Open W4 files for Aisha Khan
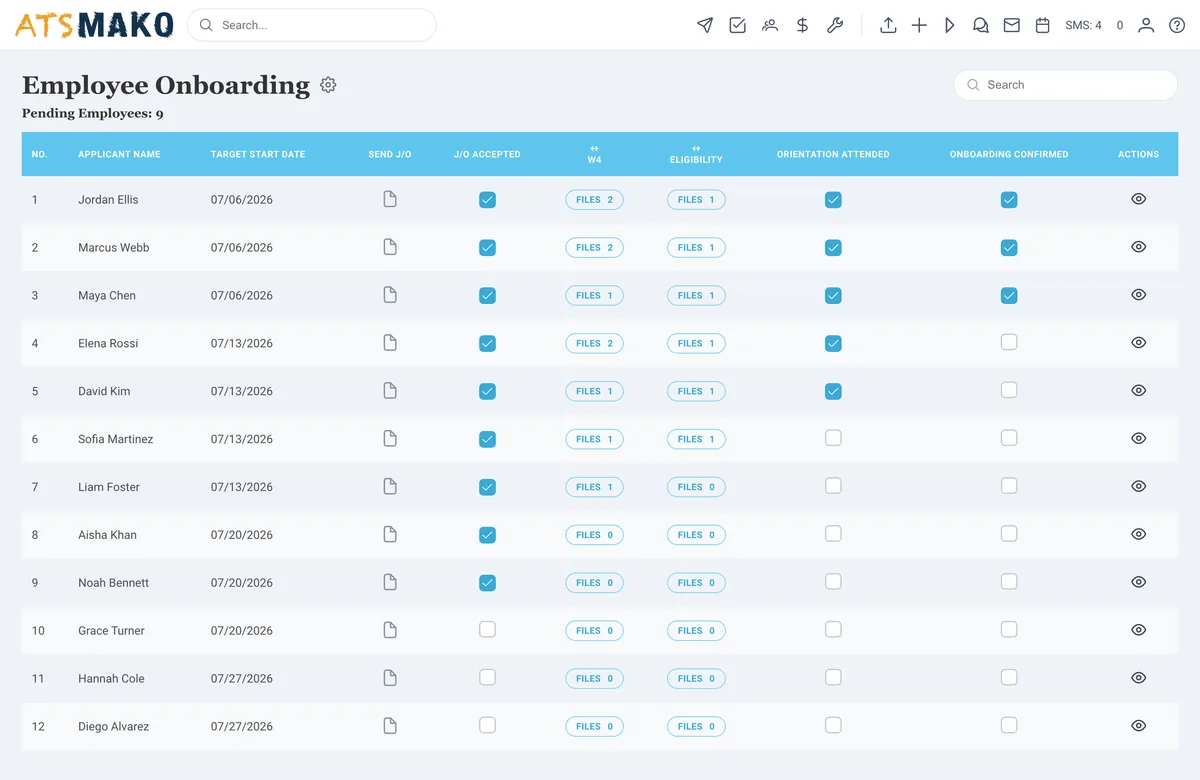The width and height of the screenshot is (1200, 780). [x=594, y=535]
